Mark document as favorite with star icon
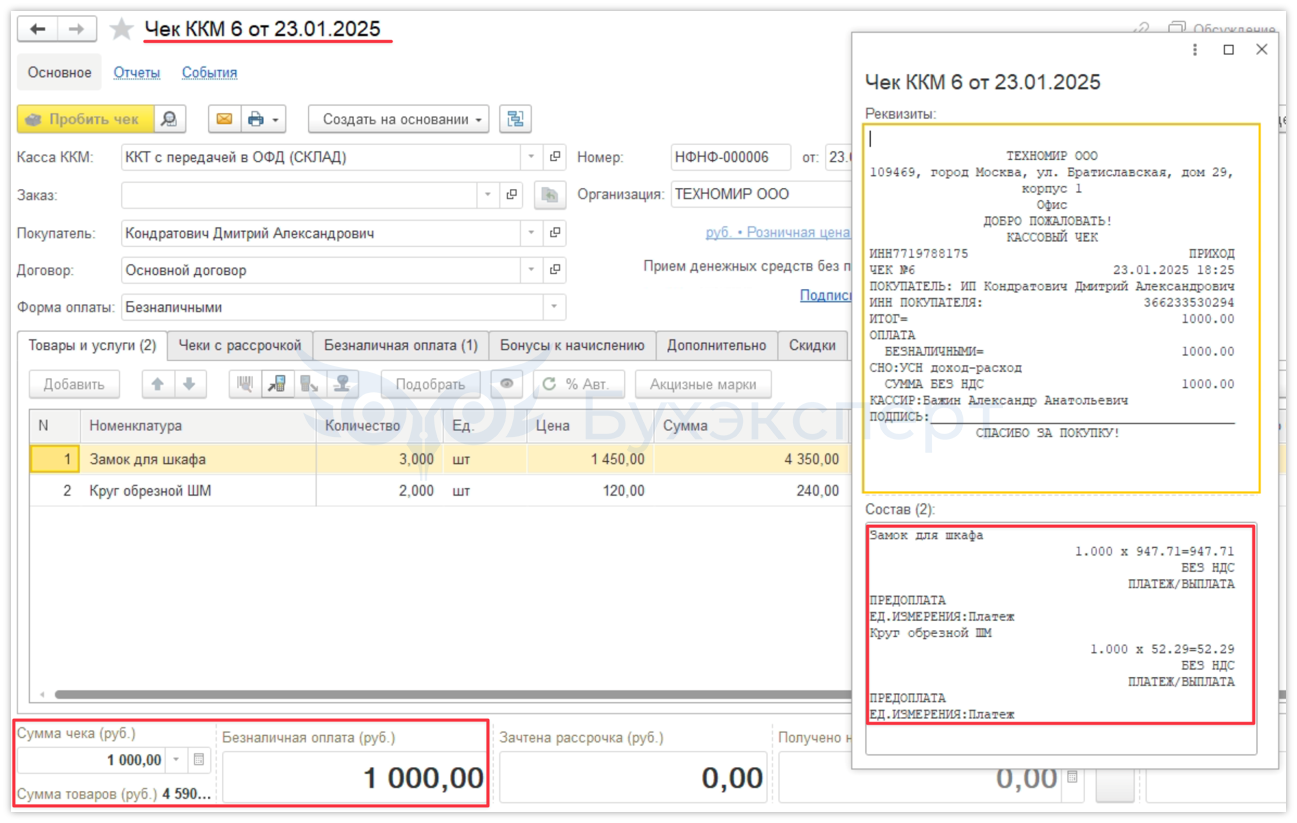This screenshot has height=823, width=1297. tap(121, 30)
